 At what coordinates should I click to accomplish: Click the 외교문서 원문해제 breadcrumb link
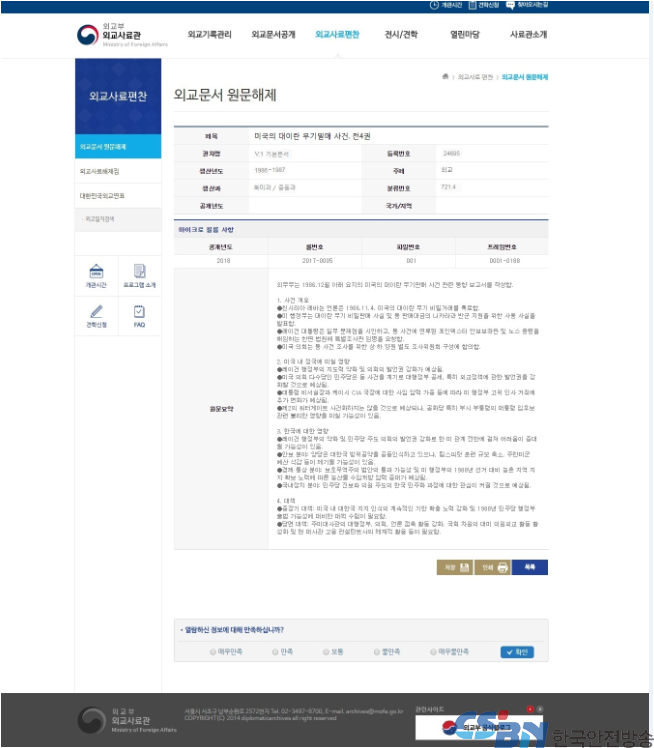(x=524, y=77)
